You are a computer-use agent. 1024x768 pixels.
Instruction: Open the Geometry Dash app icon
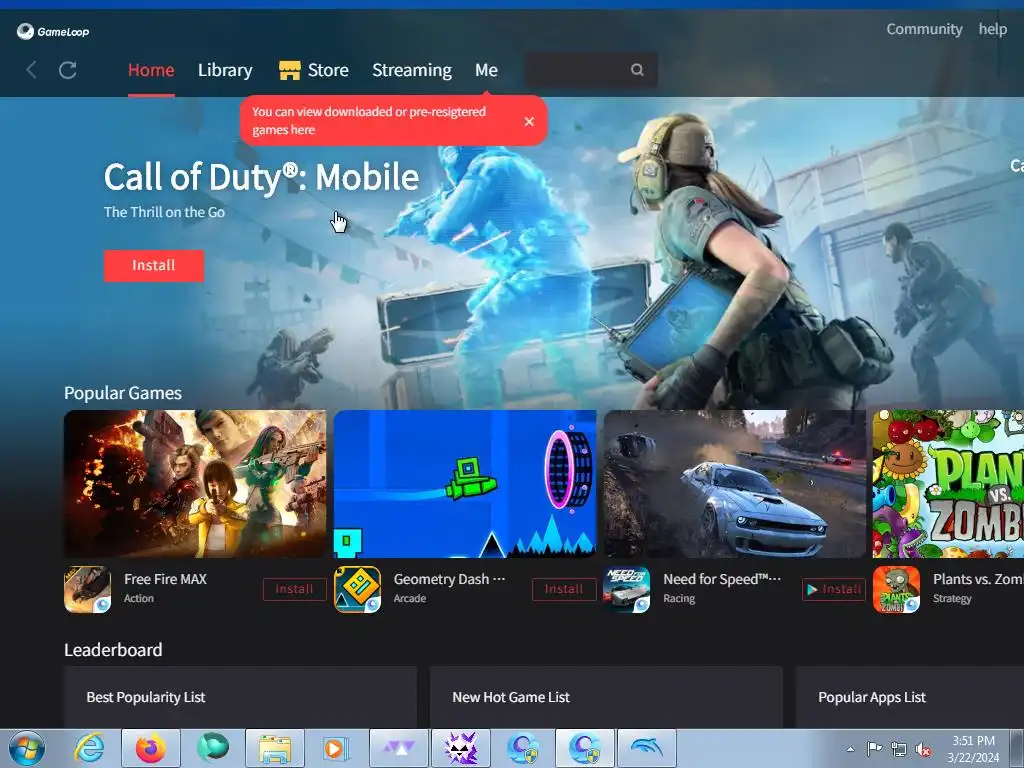click(x=357, y=589)
